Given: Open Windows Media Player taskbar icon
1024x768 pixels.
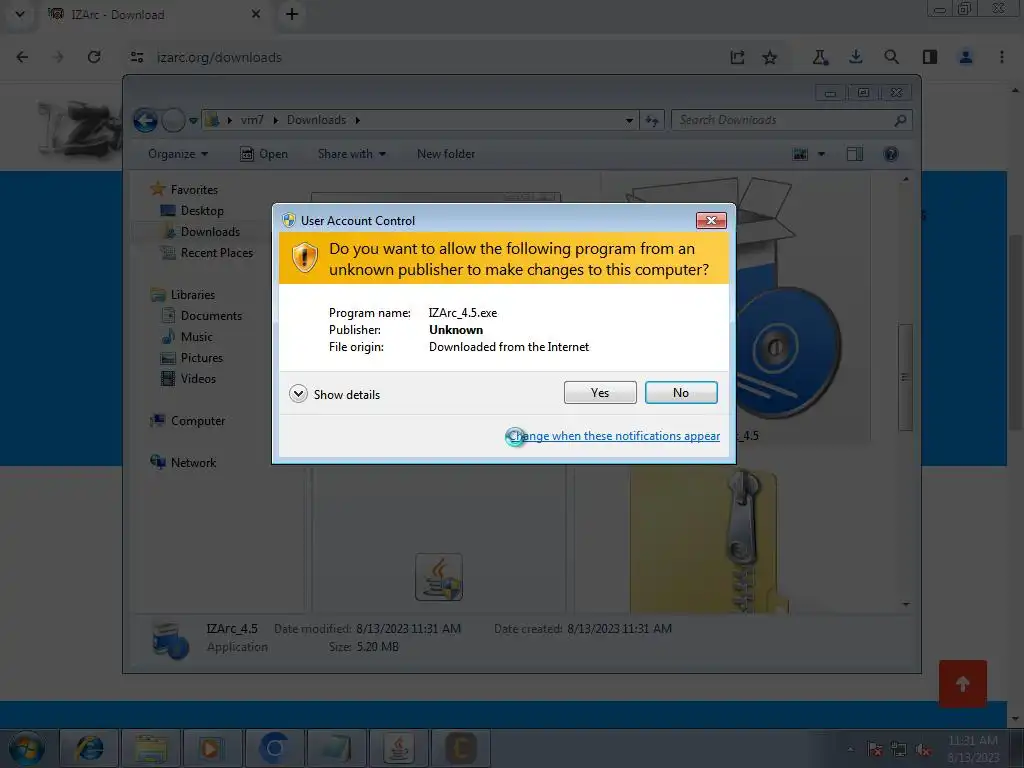Looking at the screenshot, I should 212,748.
